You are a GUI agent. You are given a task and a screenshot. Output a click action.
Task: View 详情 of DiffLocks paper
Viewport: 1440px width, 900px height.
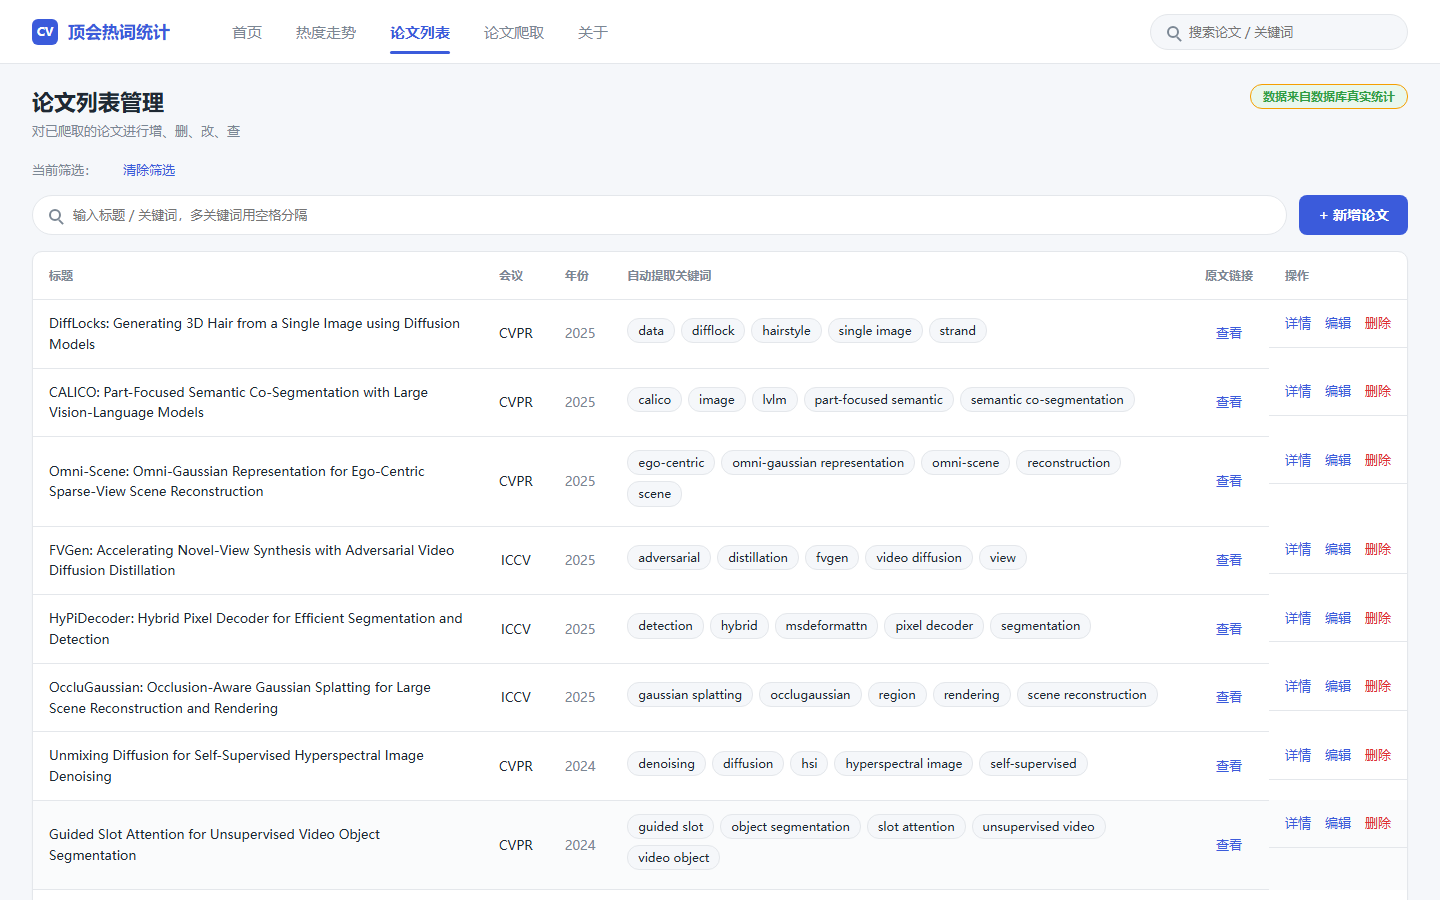tap(1298, 323)
